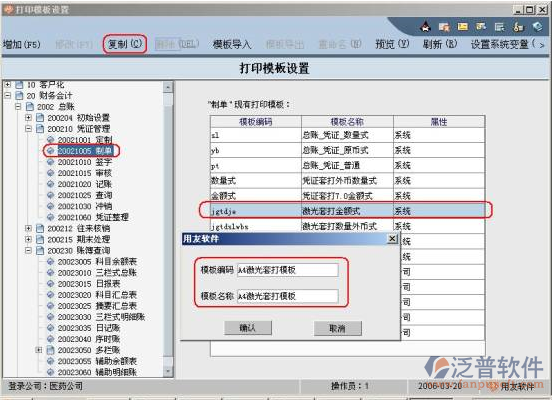The height and width of the screenshot is (400, 554).
Task: Click the red figure icon in top toolbar
Action: (x=426, y=27)
